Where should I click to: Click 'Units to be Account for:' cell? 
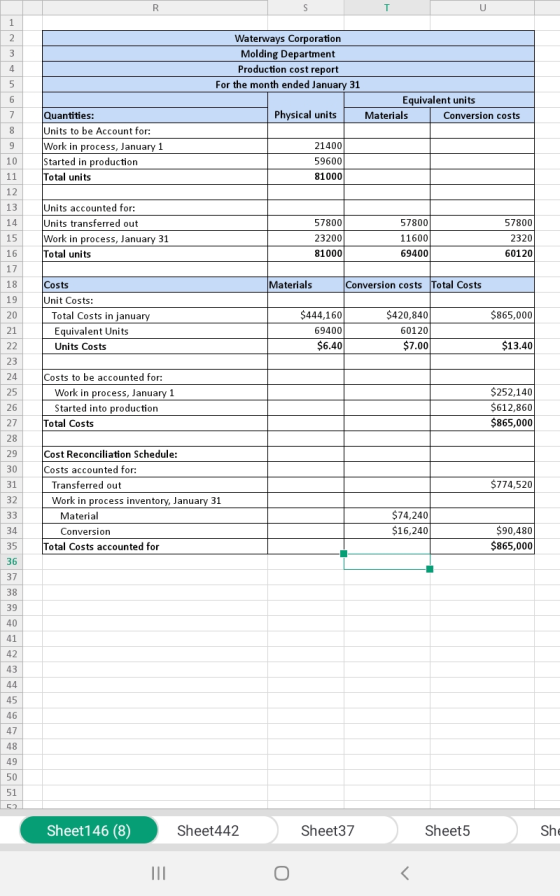(x=155, y=131)
